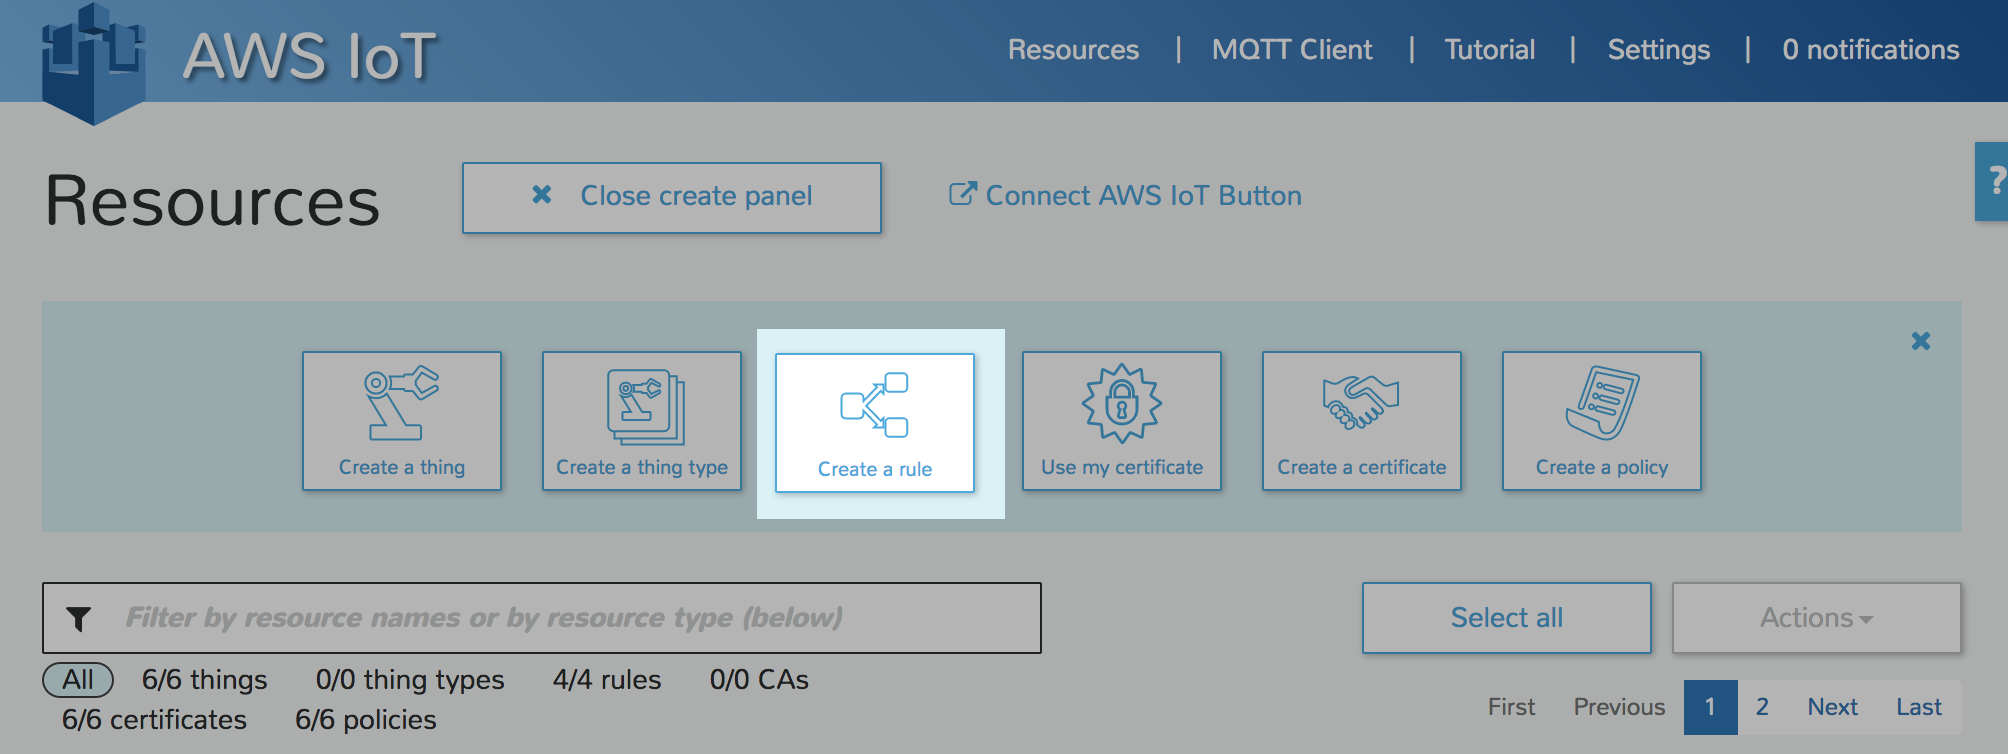View 0 notifications in header
This screenshot has width=2008, height=754.
click(1870, 49)
